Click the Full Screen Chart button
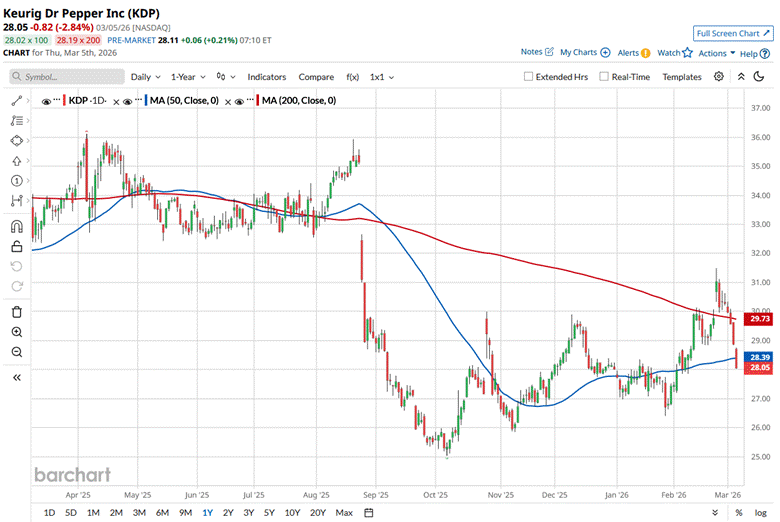The image size is (780, 522). click(x=733, y=33)
